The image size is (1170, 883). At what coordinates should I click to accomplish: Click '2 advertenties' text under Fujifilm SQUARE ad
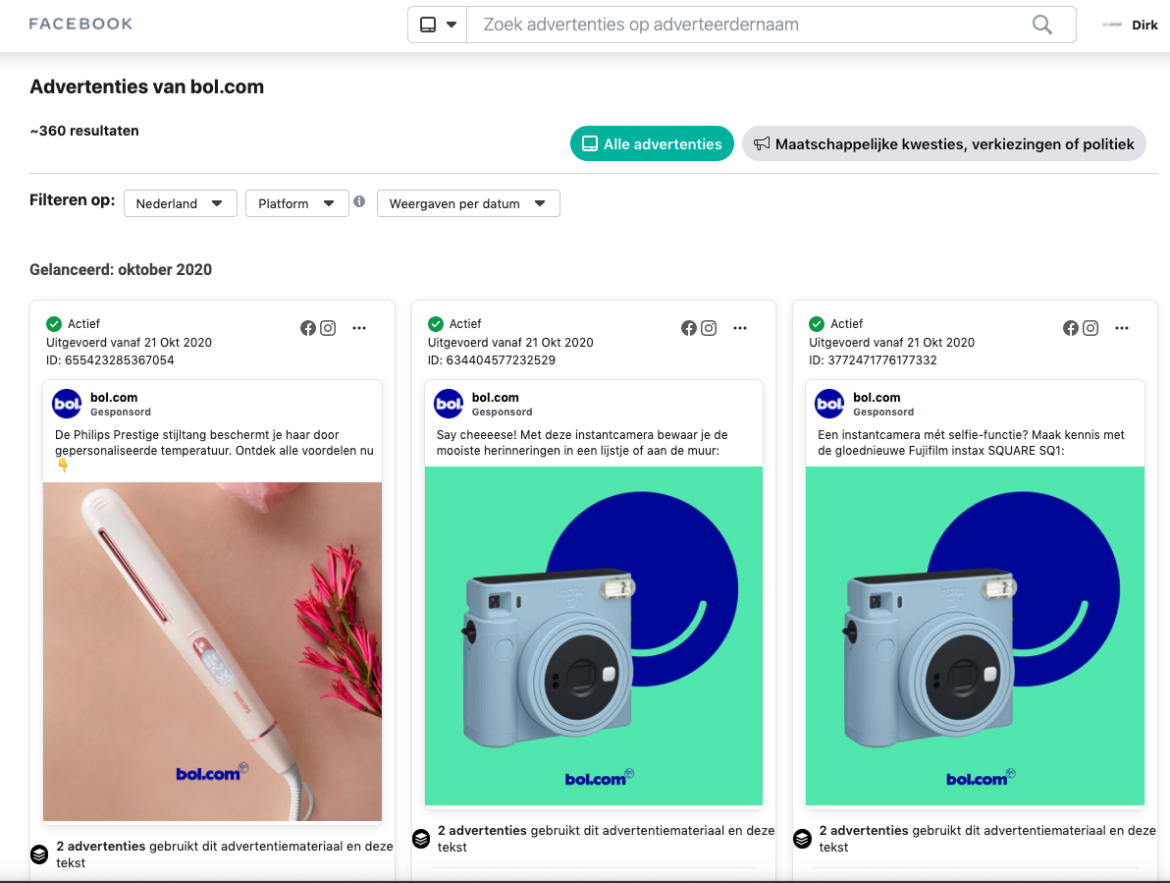coord(863,830)
